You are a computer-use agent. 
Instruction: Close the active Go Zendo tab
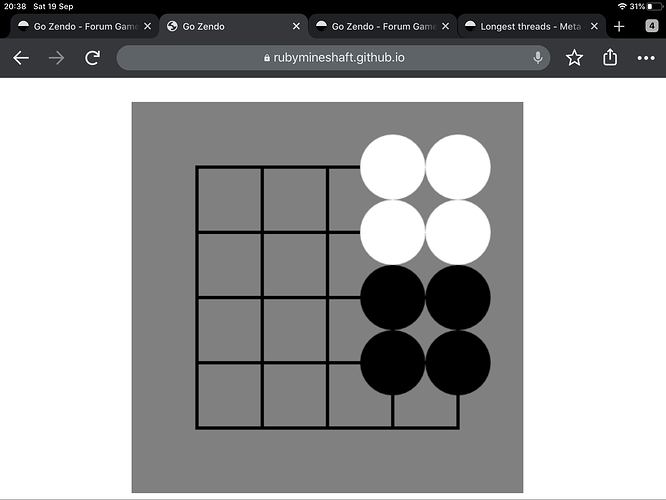point(296,26)
